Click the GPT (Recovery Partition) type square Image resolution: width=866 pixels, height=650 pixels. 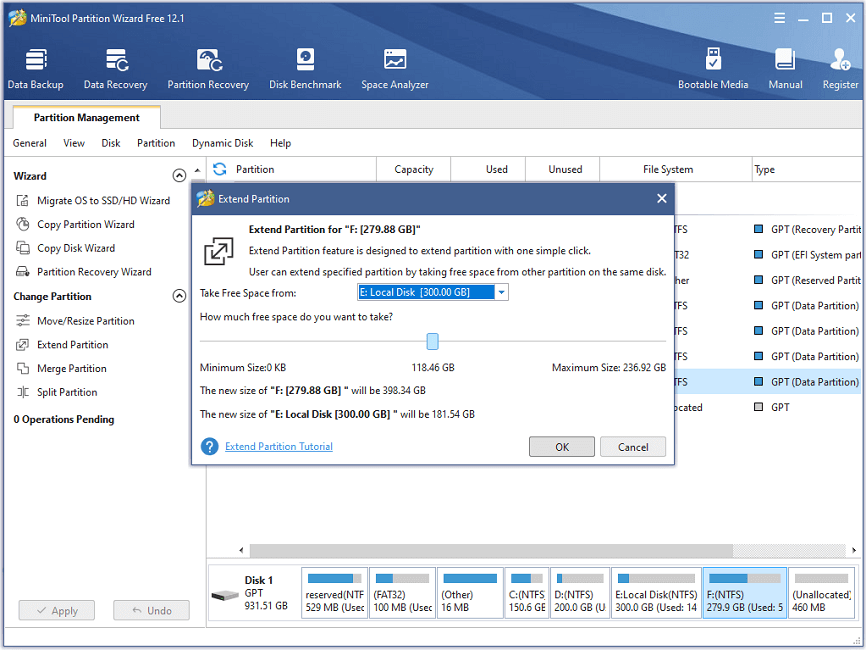[759, 229]
